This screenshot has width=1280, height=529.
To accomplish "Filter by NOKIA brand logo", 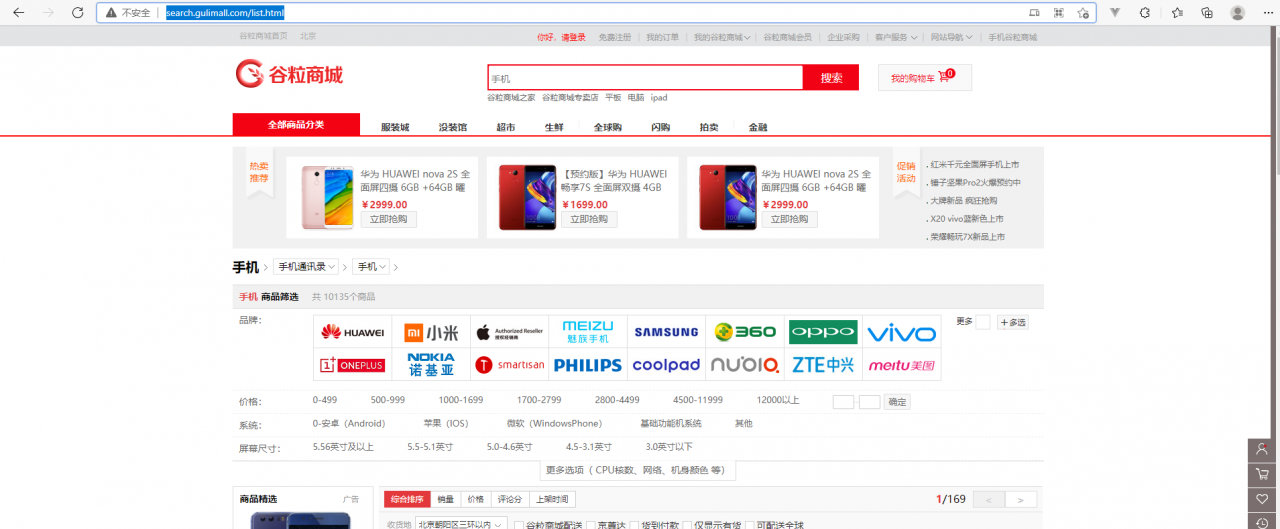I will 431,365.
